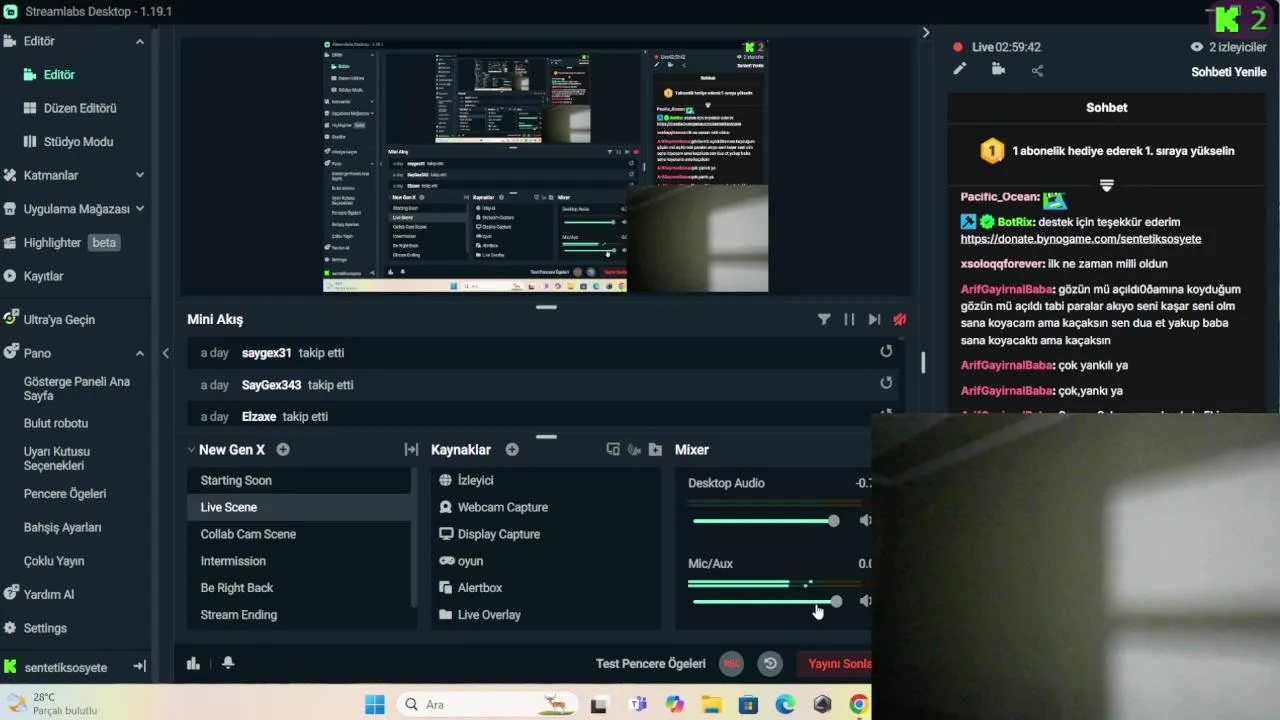Open the donate.bynogame.com link in chat
The image size is (1280, 720).
(1081, 239)
